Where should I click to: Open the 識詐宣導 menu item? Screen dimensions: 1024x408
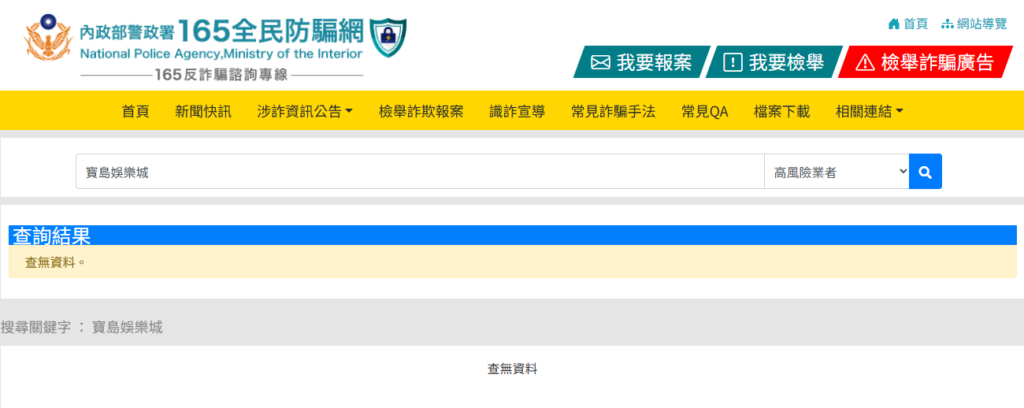517,112
